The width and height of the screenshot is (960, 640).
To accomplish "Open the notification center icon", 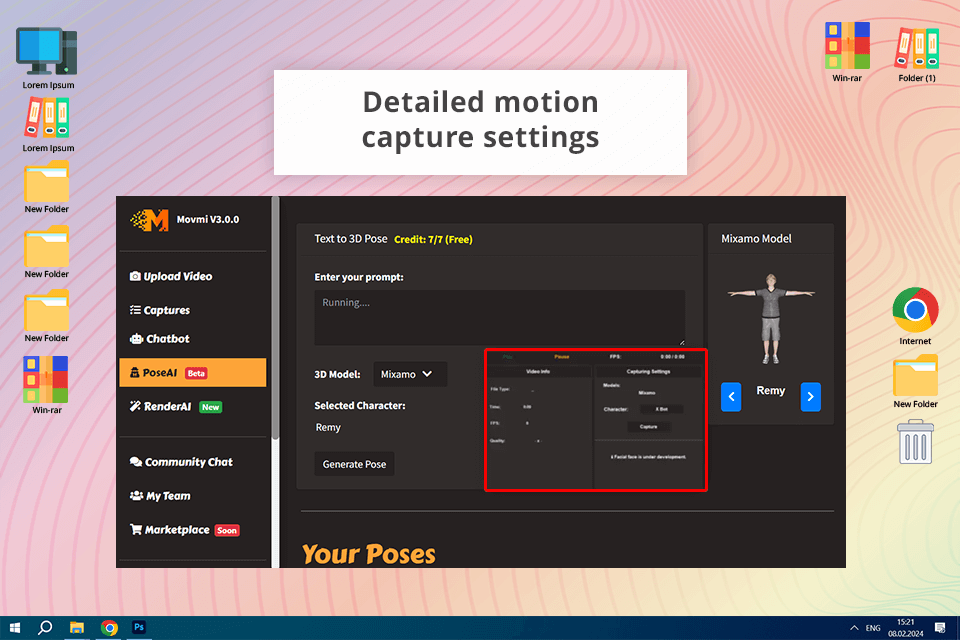I will (940, 628).
